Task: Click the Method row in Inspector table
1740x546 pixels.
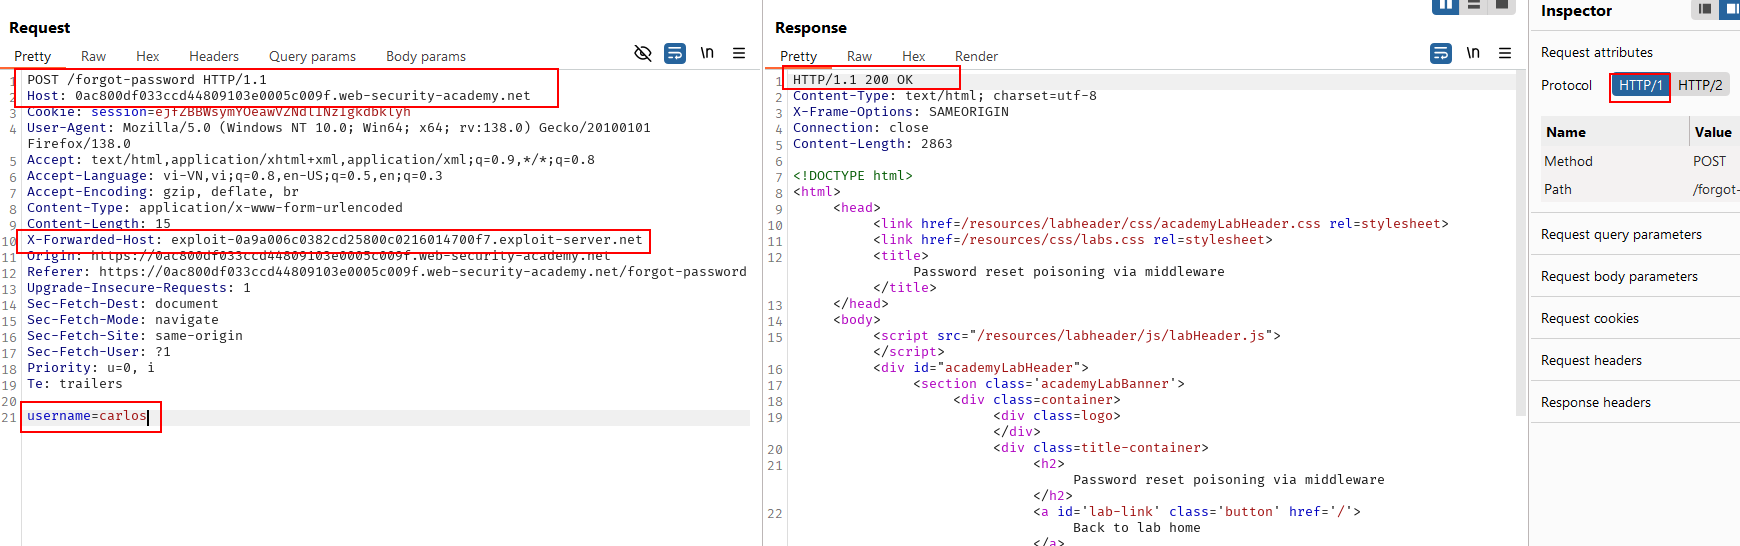Action: click(1640, 161)
